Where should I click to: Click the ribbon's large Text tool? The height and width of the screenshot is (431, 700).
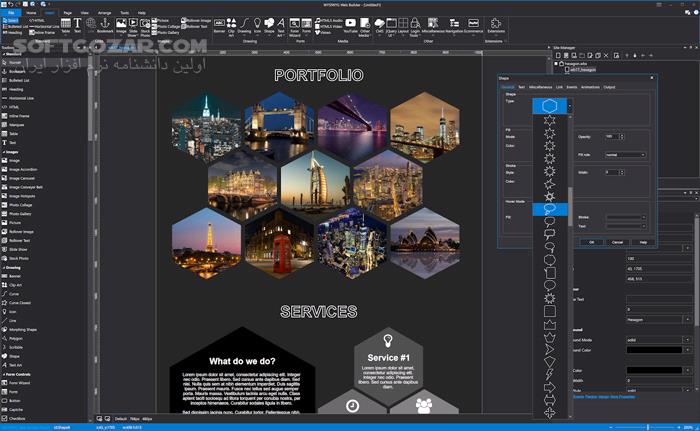[x=77, y=25]
